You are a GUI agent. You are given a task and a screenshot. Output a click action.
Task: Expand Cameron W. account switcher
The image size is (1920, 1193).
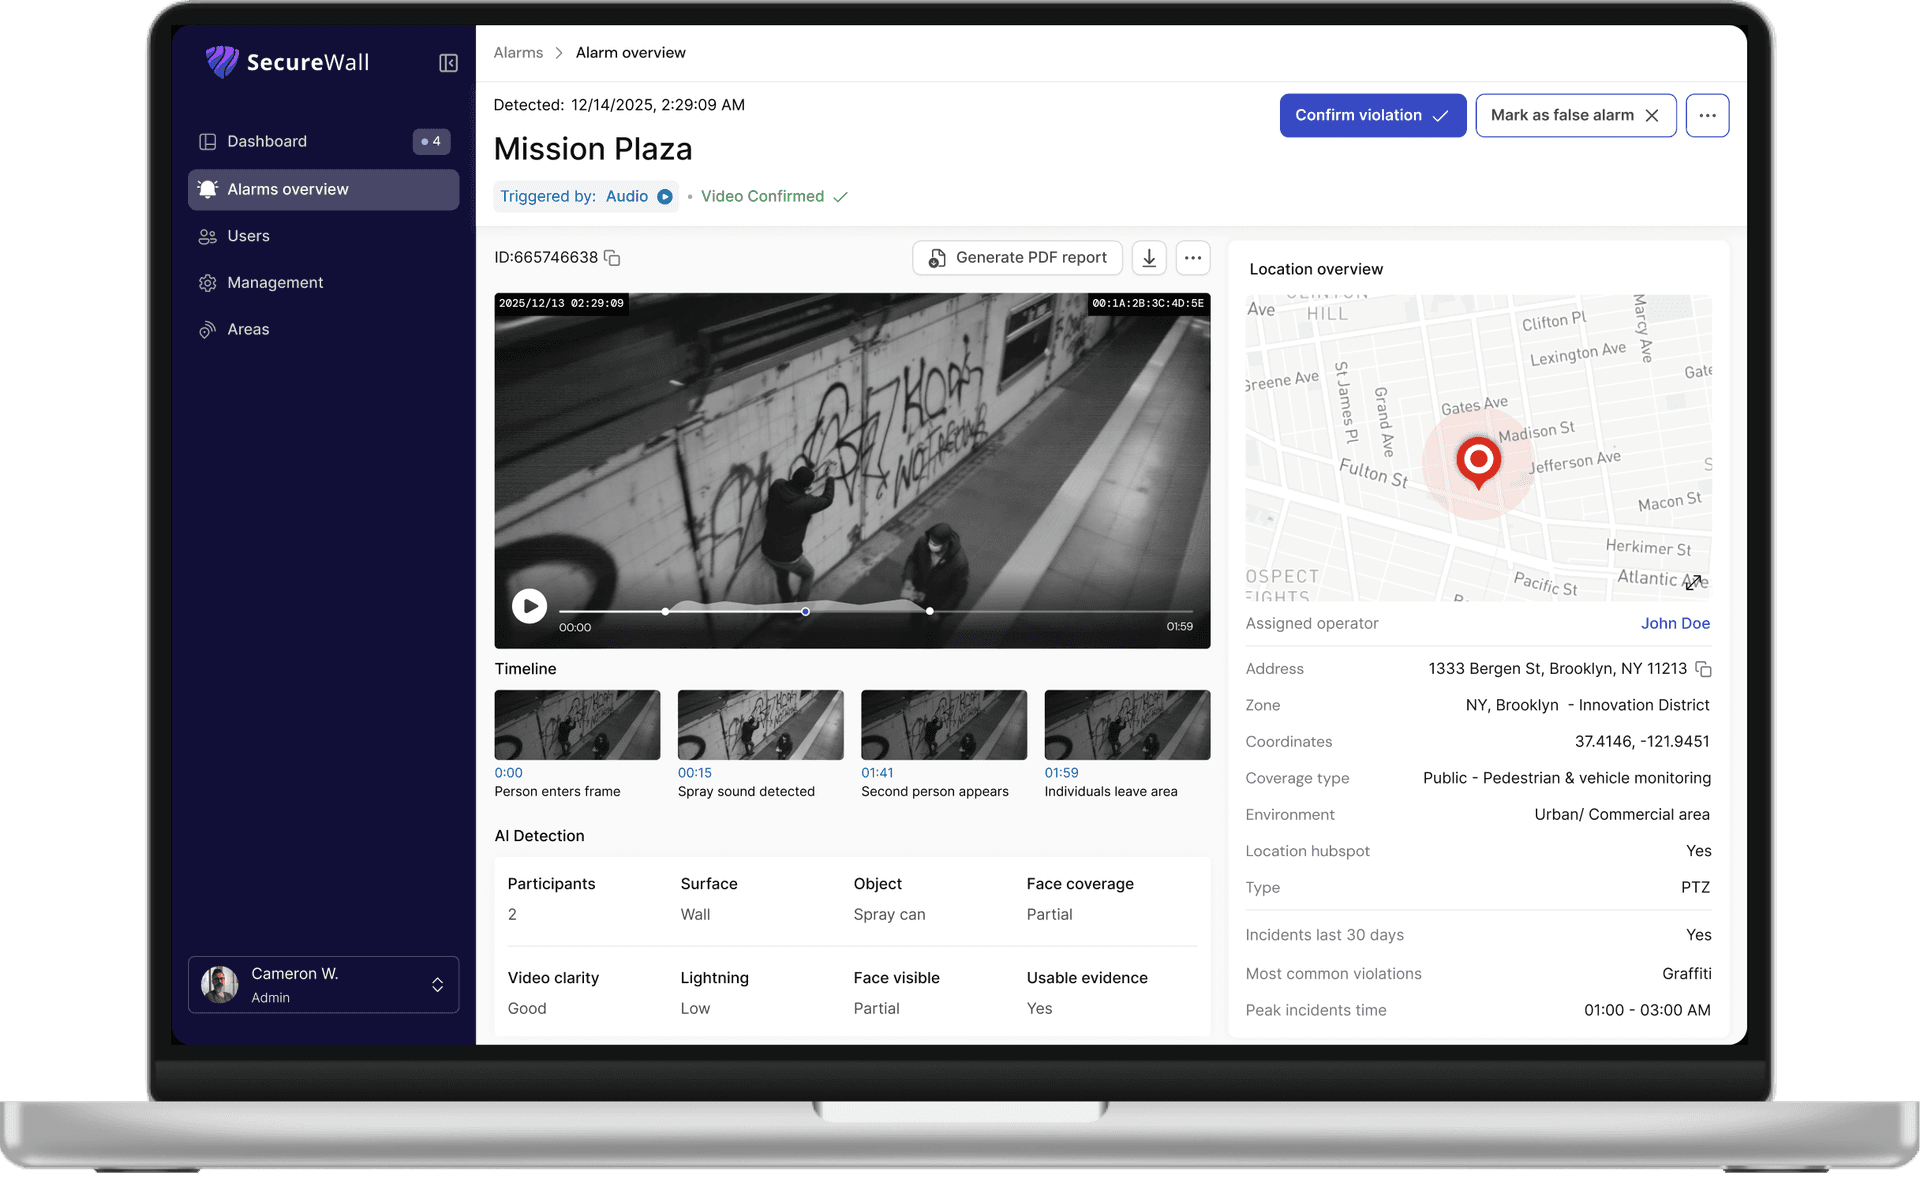coord(437,985)
